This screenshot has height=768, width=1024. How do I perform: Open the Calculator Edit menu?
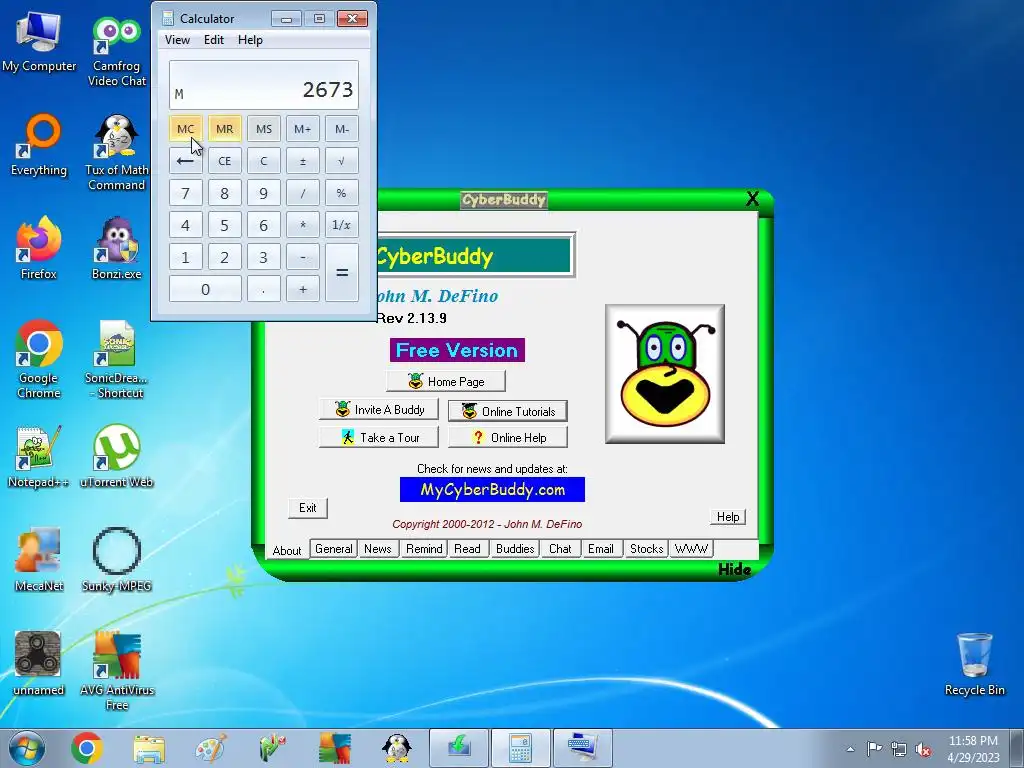pyautogui.click(x=214, y=40)
